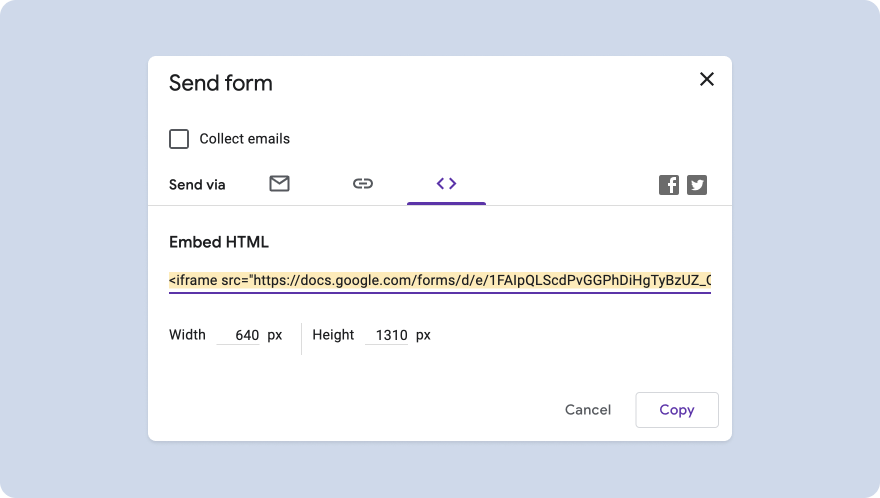
Task: Close the Send form dialog
Action: 707,79
